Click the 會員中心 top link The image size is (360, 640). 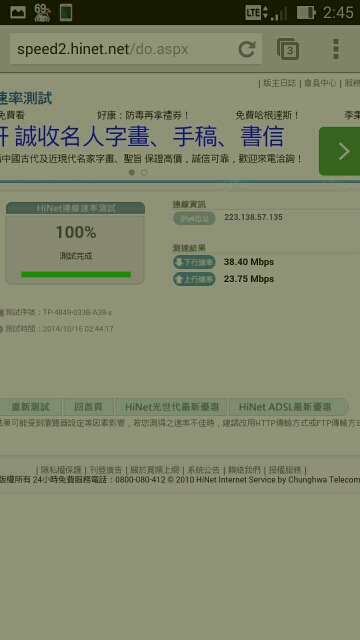click(320, 83)
